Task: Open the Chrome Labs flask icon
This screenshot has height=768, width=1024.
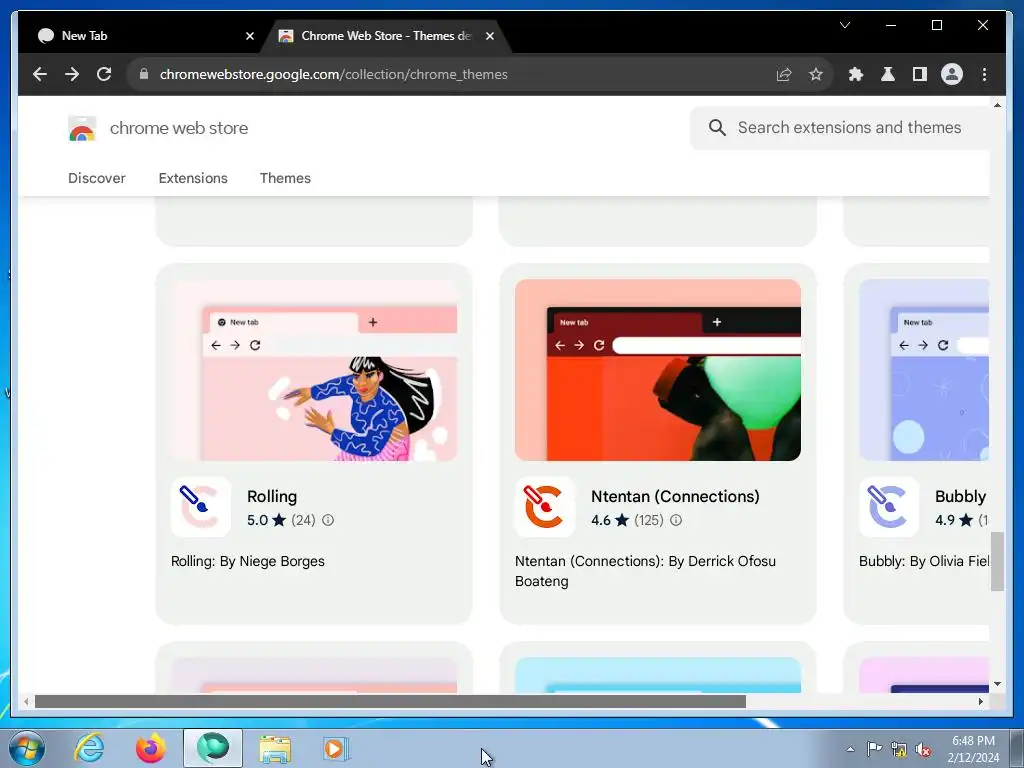Action: coord(888,74)
